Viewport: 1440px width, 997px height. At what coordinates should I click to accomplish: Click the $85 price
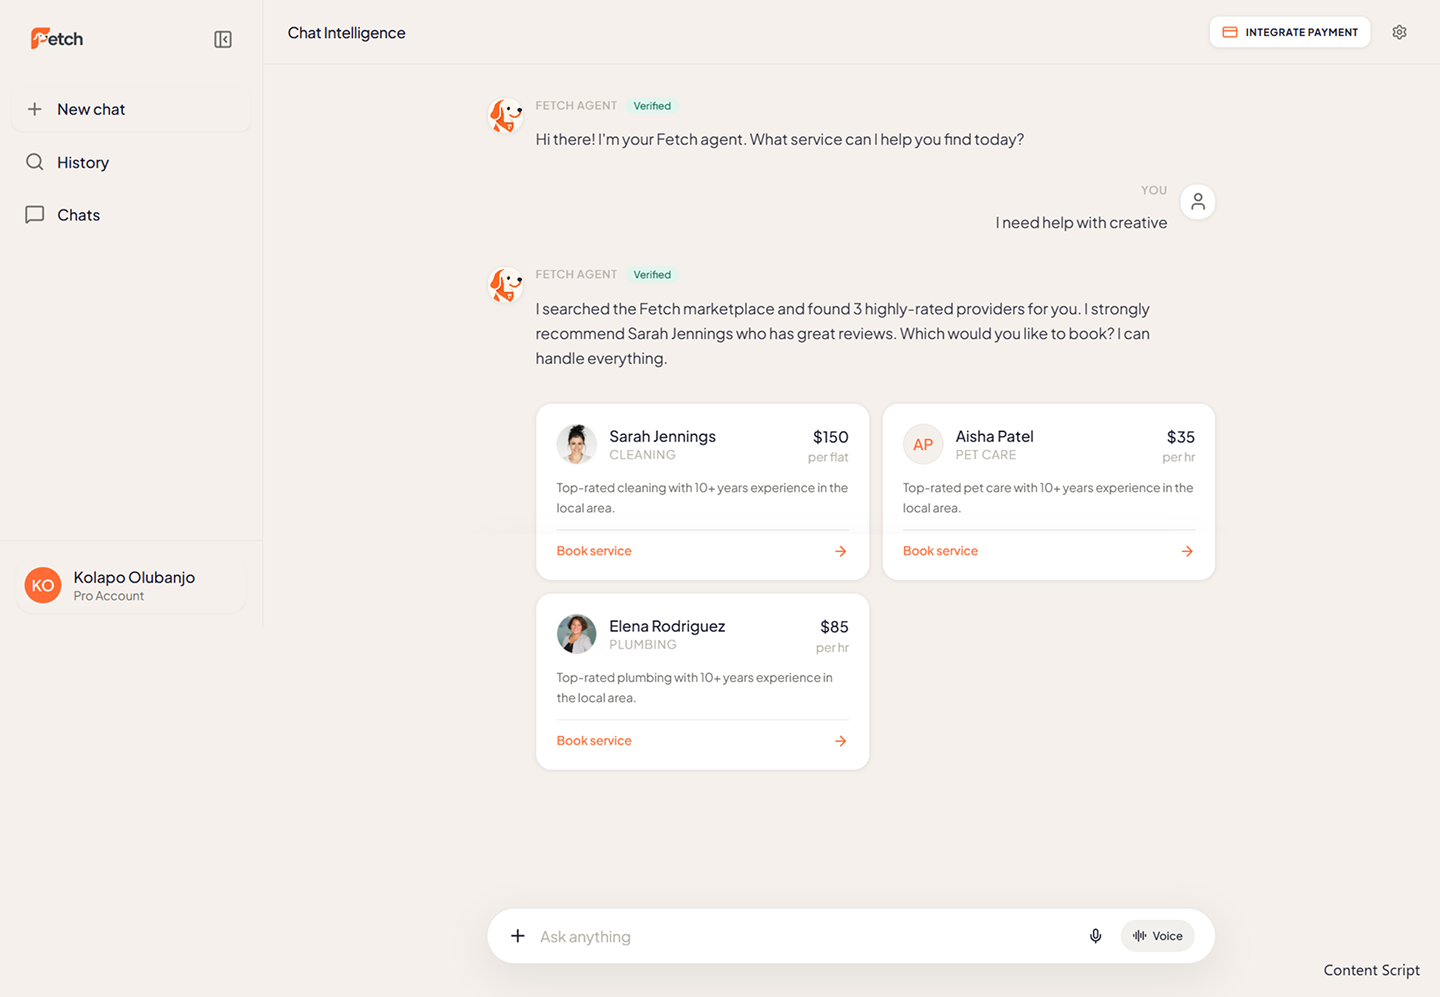(x=834, y=627)
